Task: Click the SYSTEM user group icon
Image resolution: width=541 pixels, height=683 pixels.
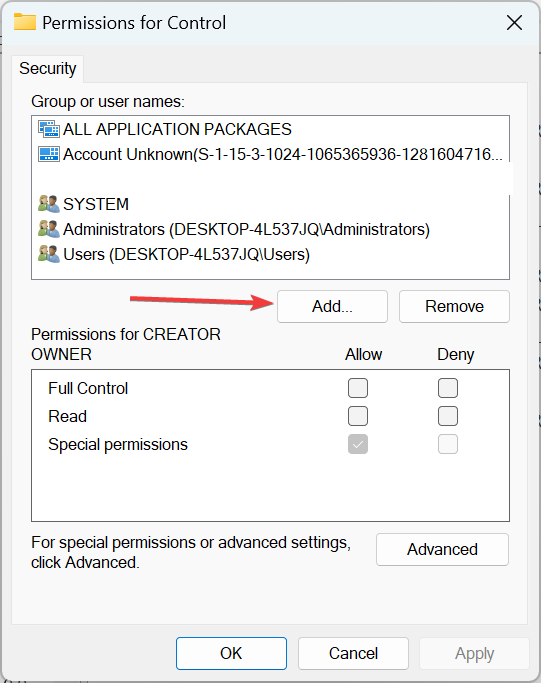Action: click(x=49, y=204)
